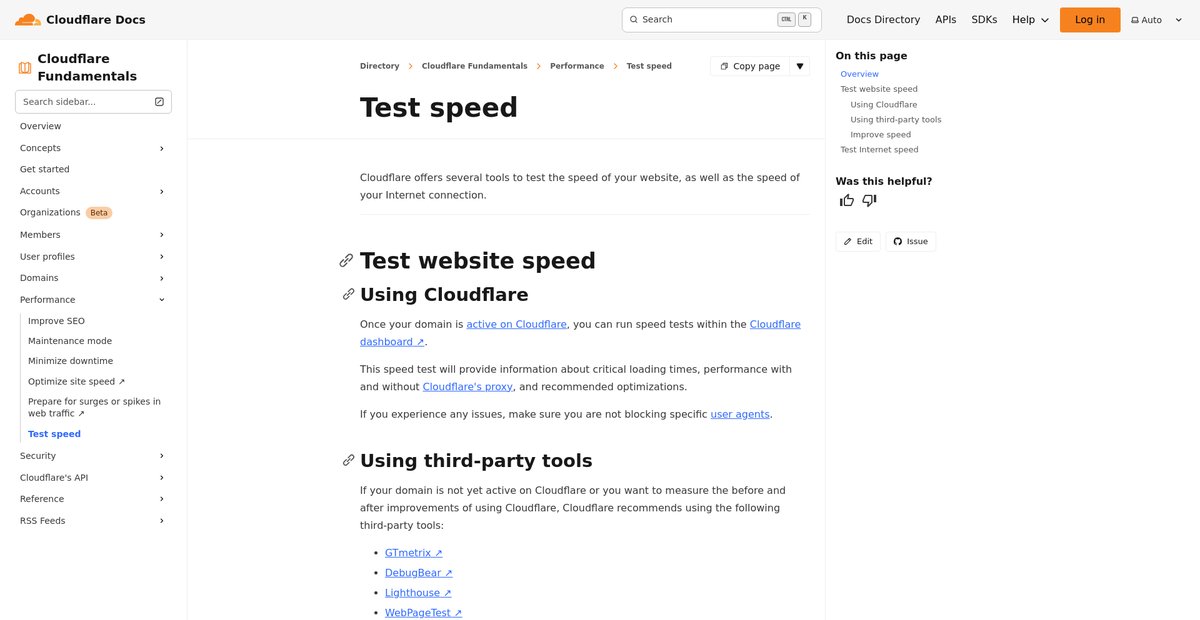Open the Copy page options arrow
The width and height of the screenshot is (1200, 620).
(x=799, y=66)
